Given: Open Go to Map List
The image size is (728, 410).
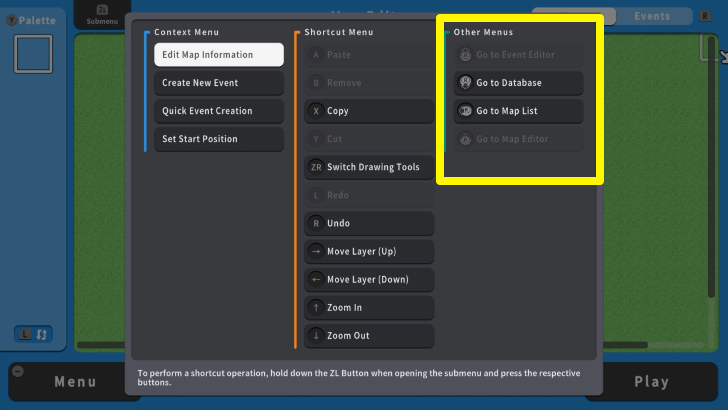Looking at the screenshot, I should pyautogui.click(x=519, y=111).
